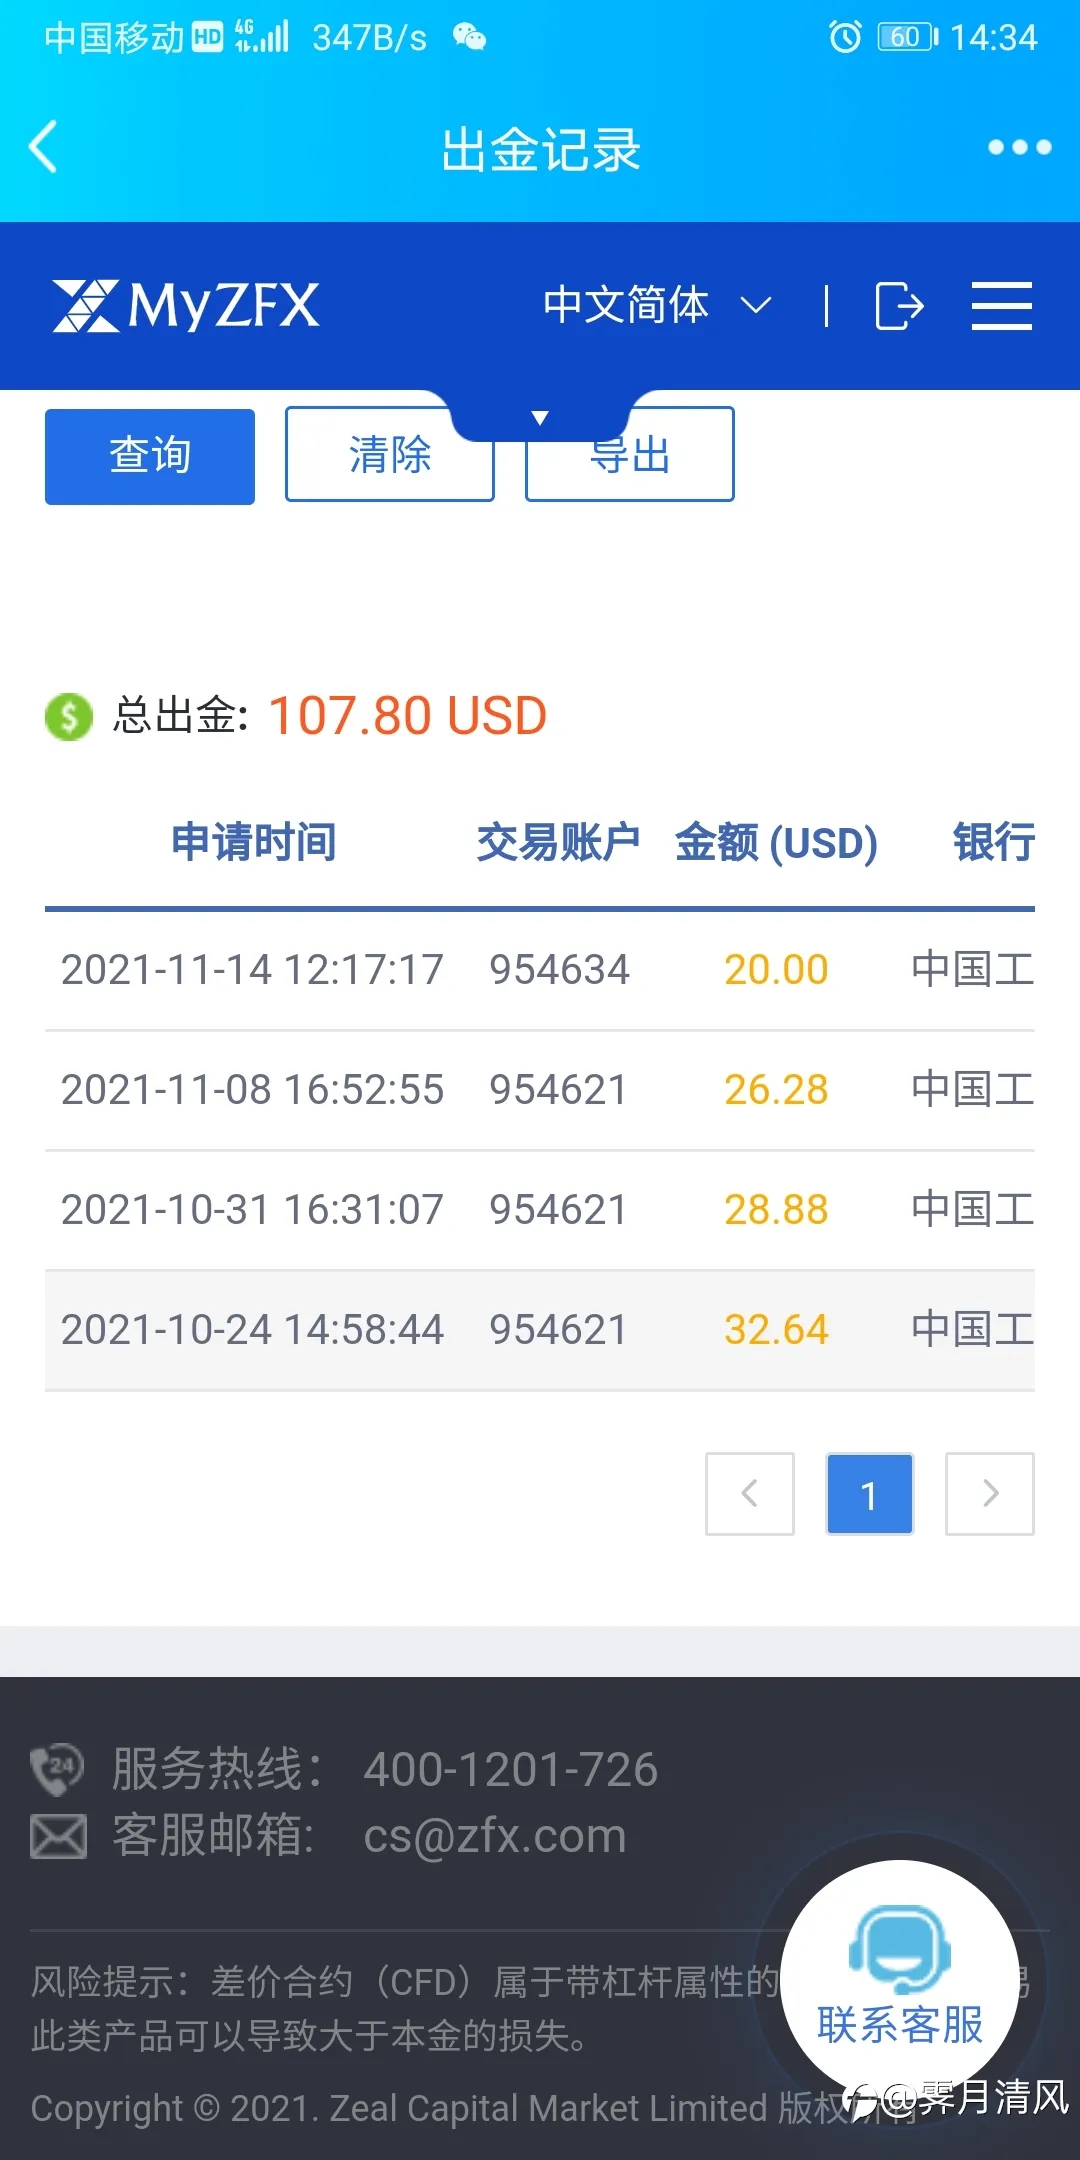1080x2160 pixels.
Task: Click the 查询 search button
Action: click(x=150, y=456)
